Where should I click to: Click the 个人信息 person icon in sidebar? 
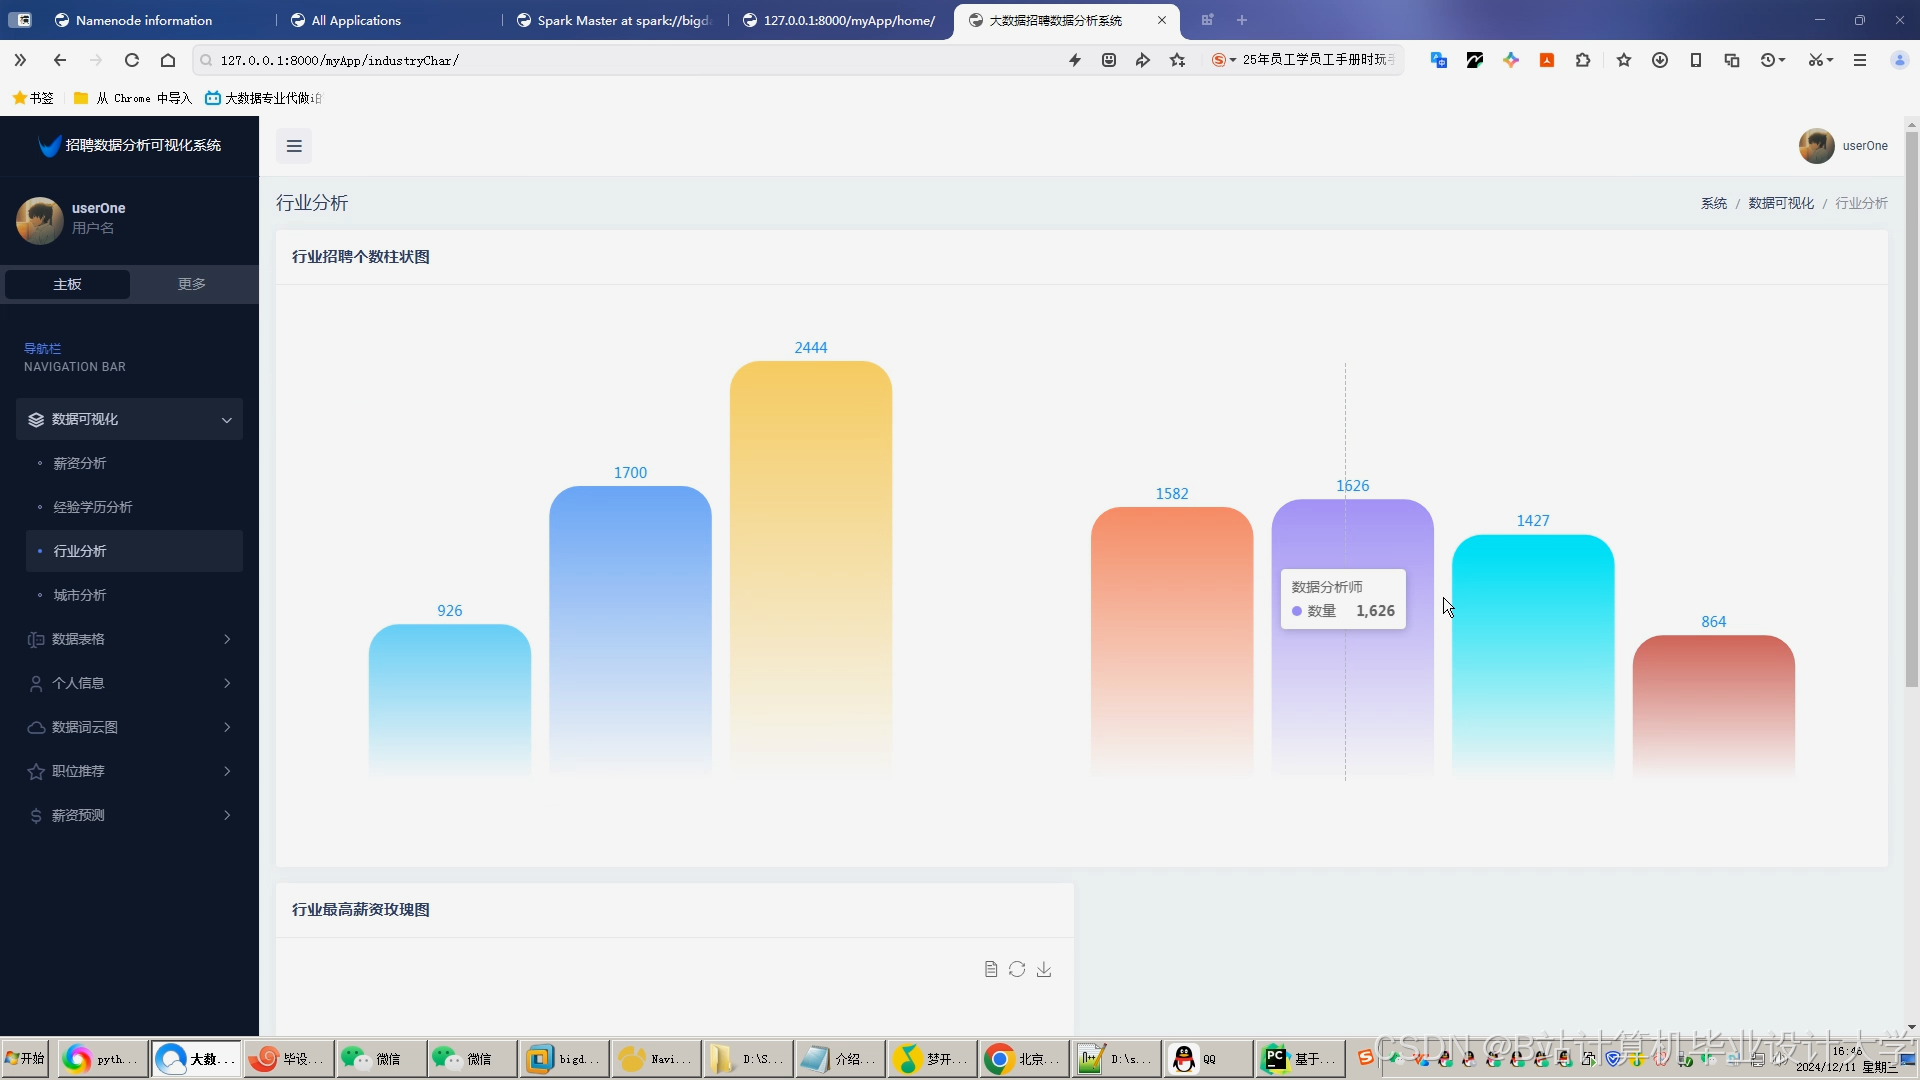tap(36, 683)
